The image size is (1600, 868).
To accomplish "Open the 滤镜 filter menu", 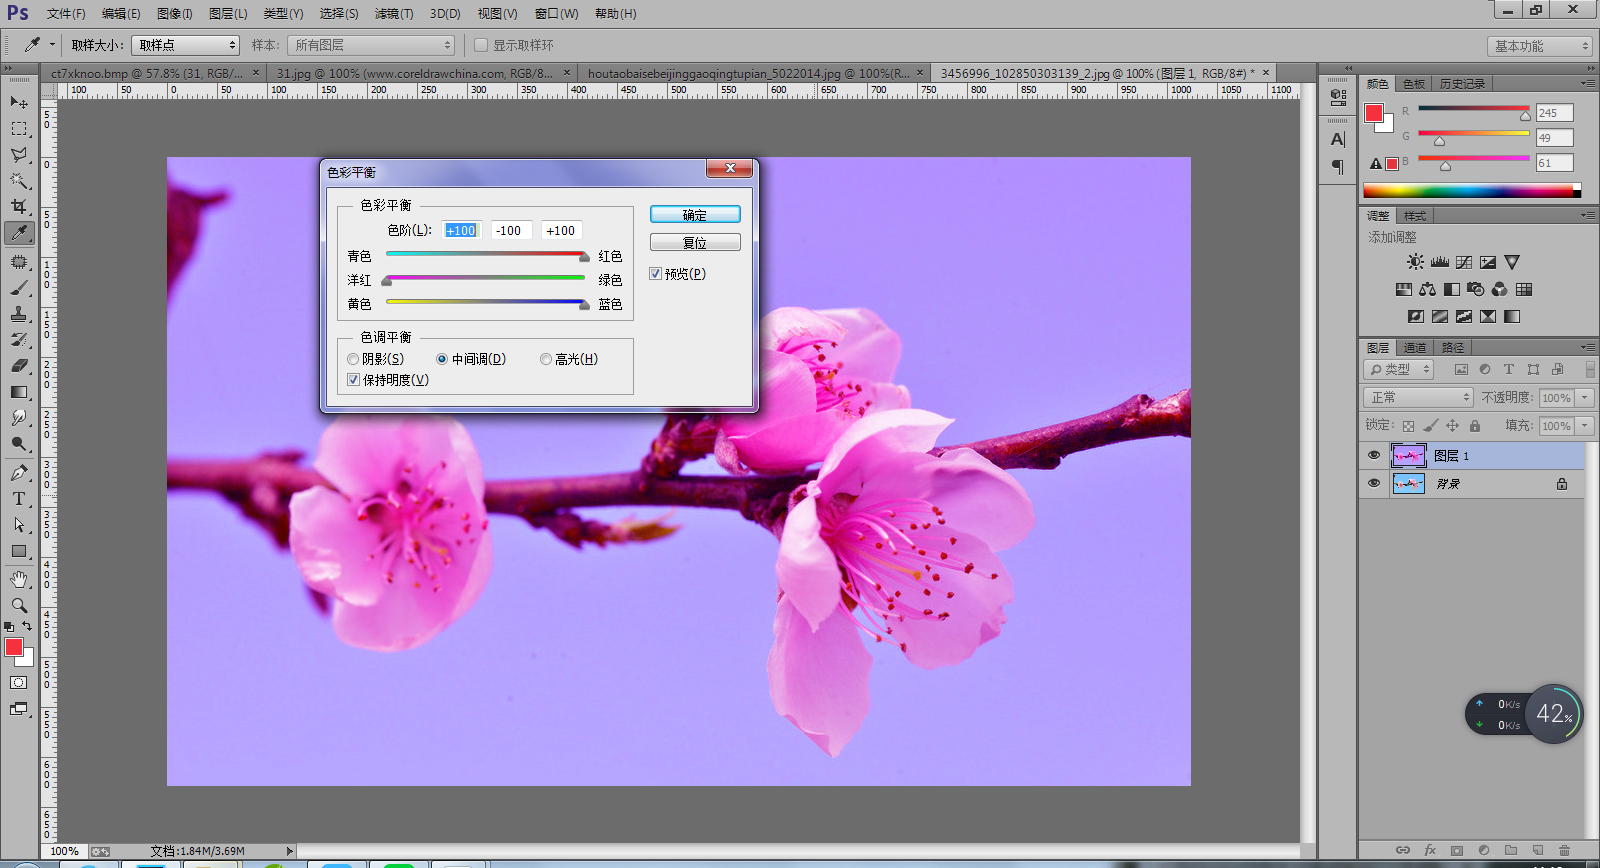I will [x=393, y=13].
